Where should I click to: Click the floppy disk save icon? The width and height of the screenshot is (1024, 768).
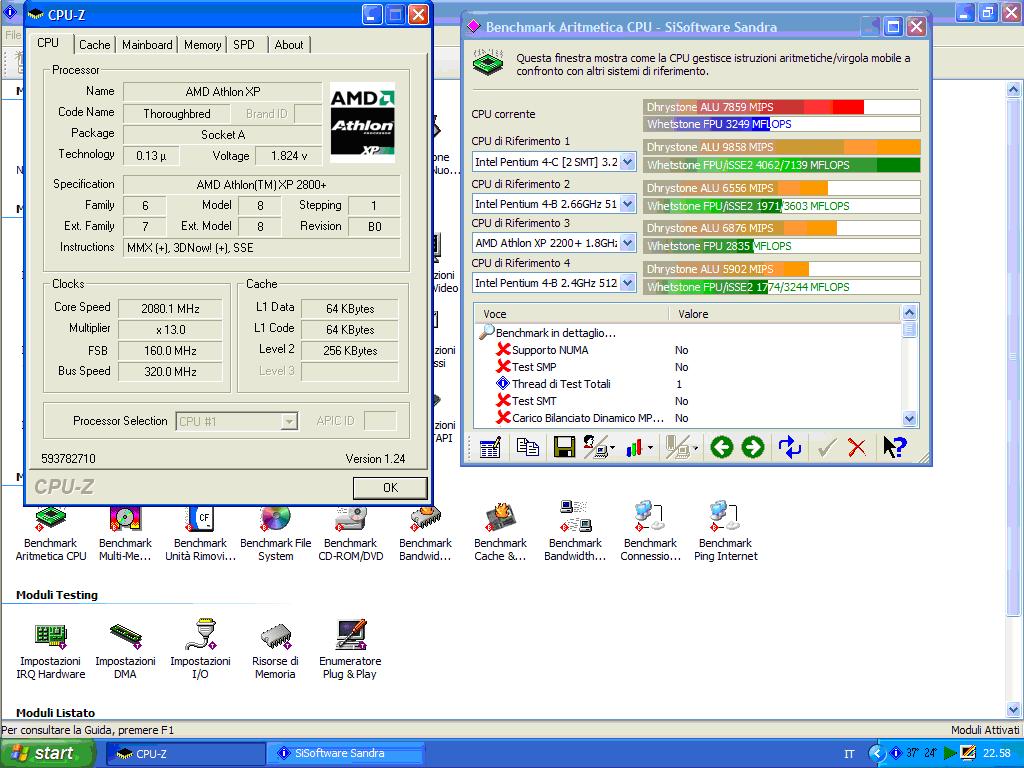tap(564, 447)
